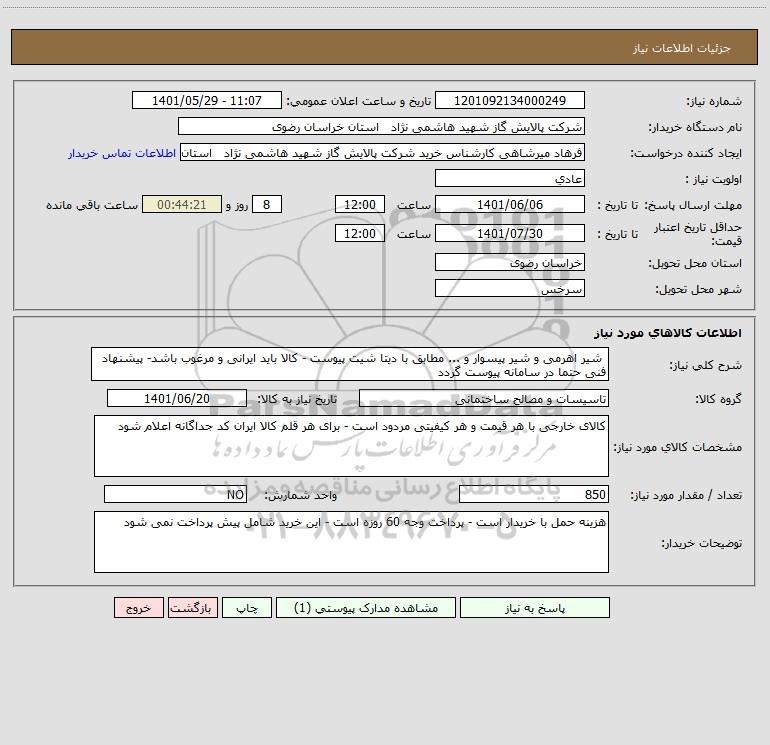Click the label مشخصات کالای مورد نیاز

point(678,447)
